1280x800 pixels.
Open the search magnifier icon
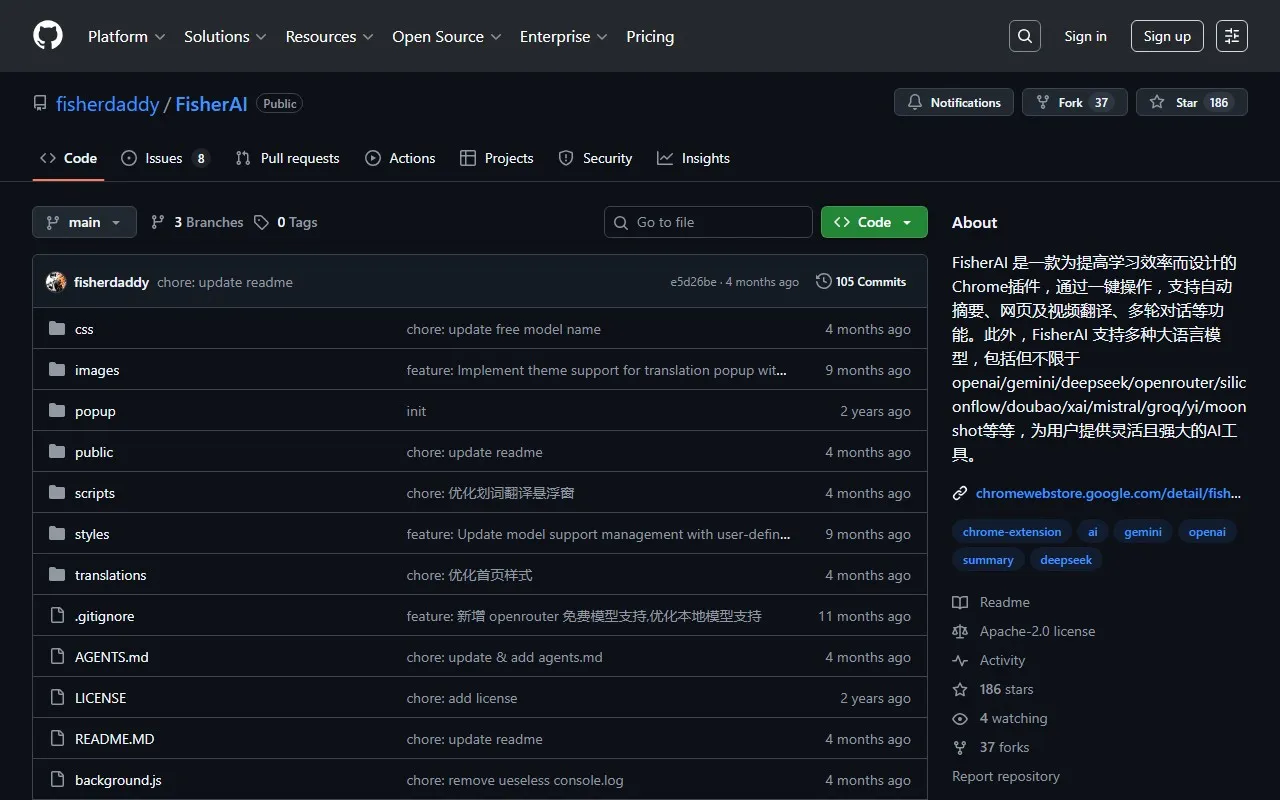coord(1025,36)
